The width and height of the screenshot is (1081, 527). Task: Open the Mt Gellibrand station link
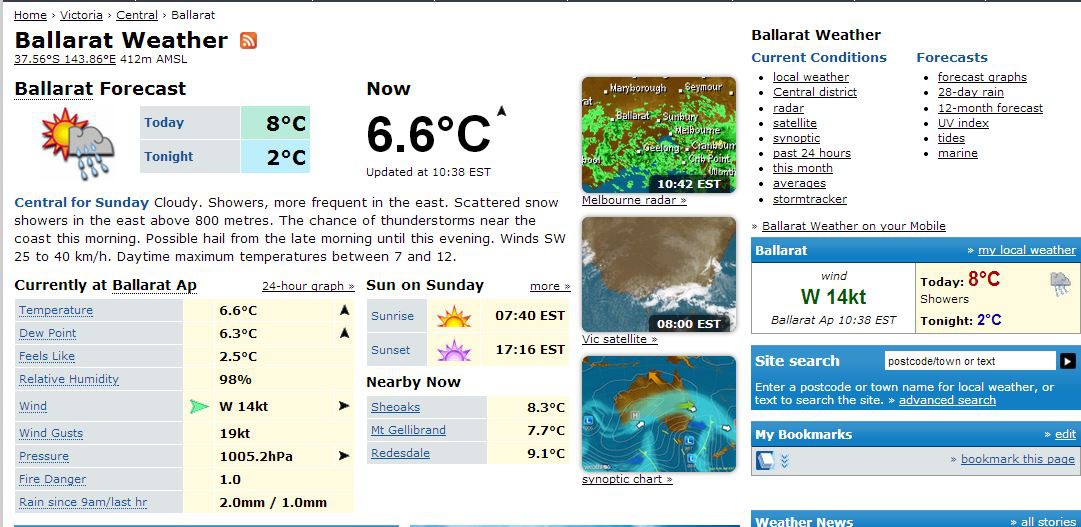408,430
